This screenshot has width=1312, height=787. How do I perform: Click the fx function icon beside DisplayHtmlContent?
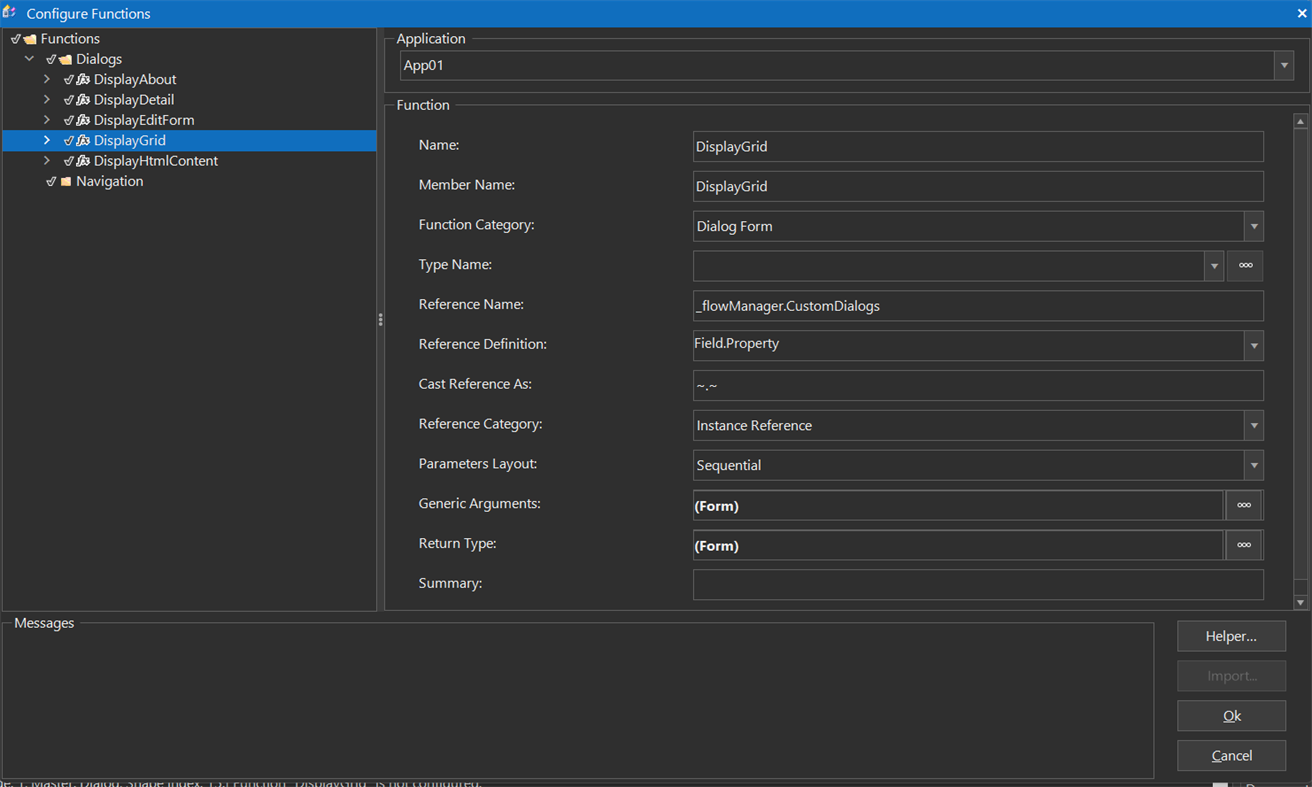(83, 161)
